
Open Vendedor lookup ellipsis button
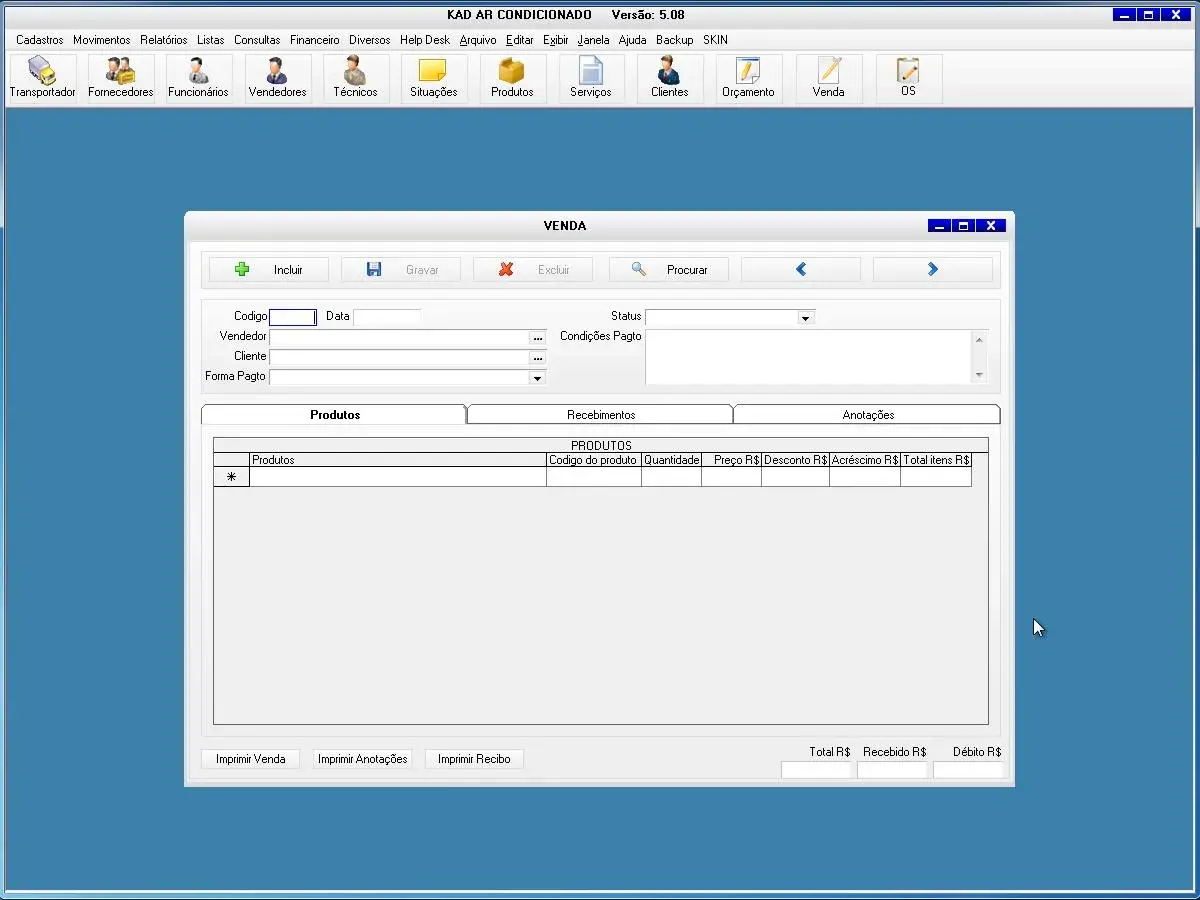coord(537,338)
